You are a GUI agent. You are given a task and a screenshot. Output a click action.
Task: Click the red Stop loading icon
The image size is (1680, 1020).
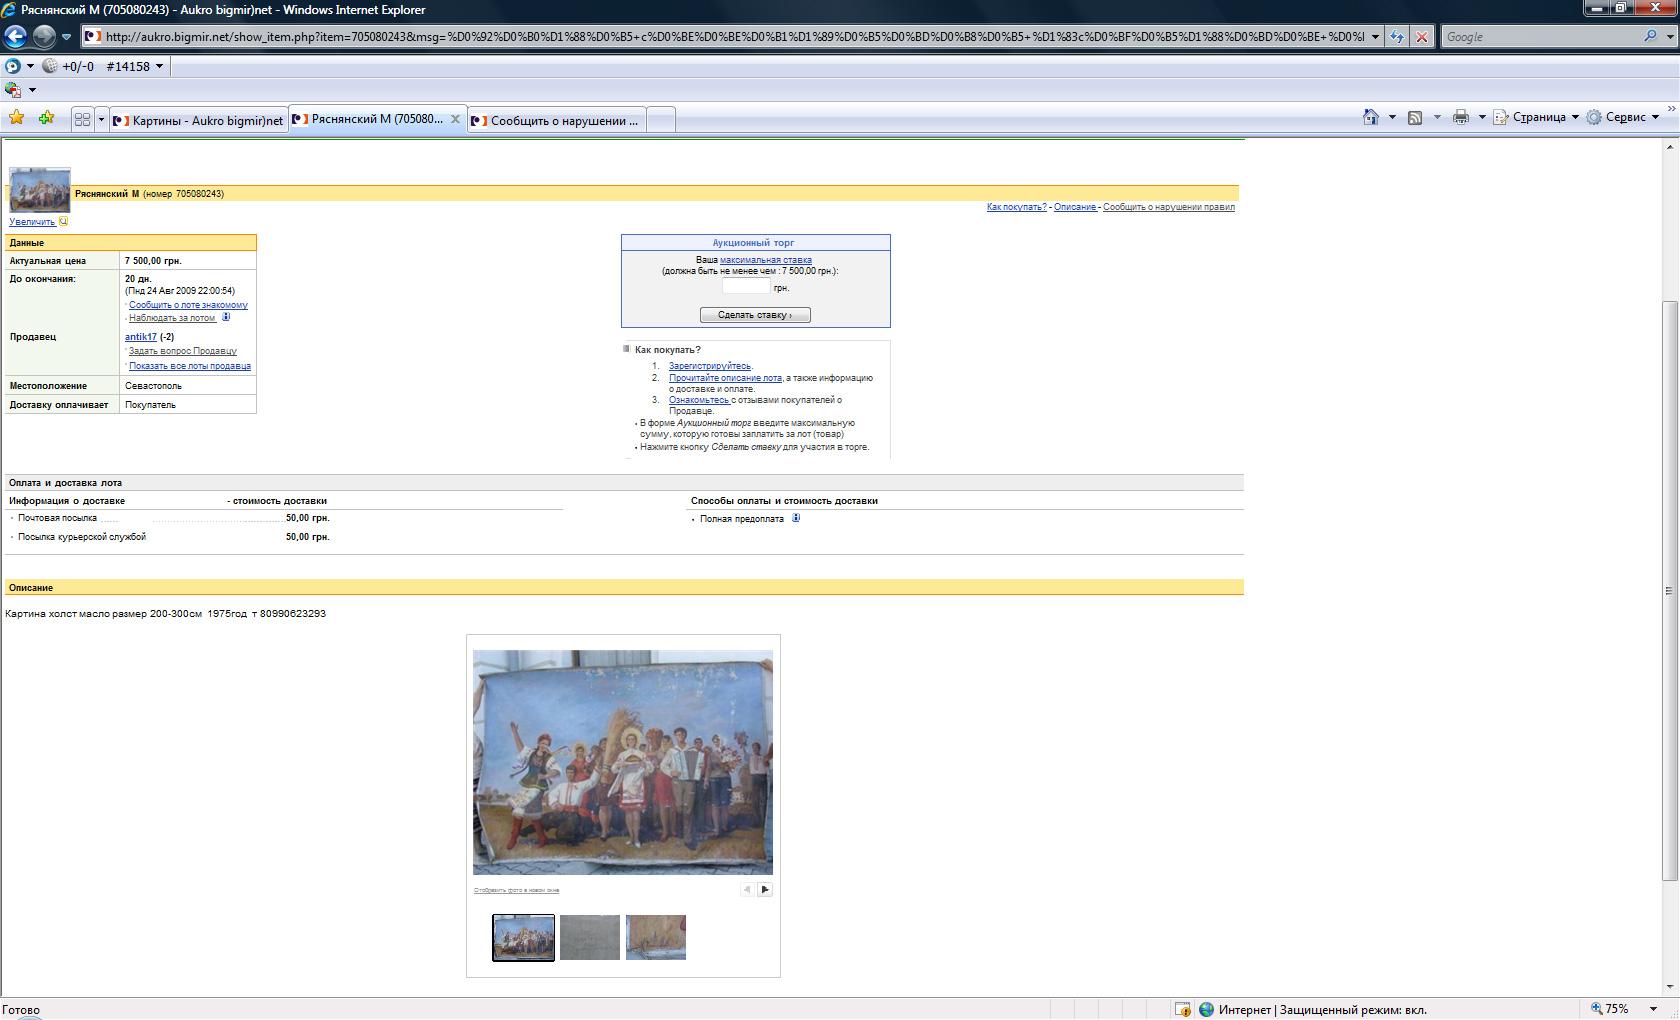[1421, 37]
